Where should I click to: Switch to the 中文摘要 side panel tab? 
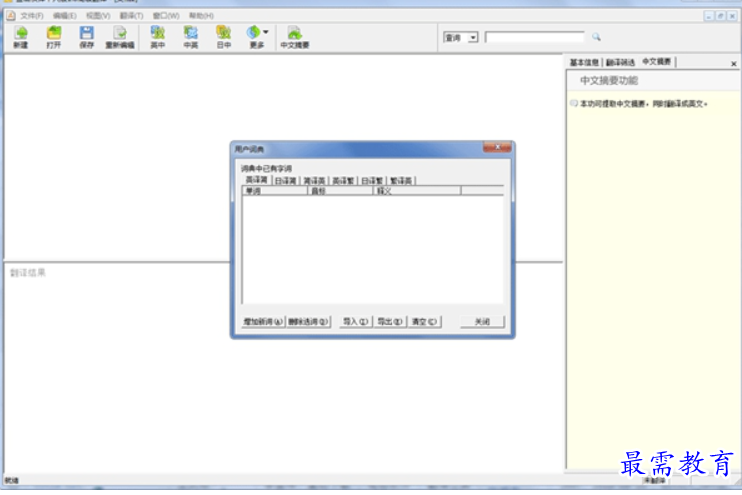[656, 62]
